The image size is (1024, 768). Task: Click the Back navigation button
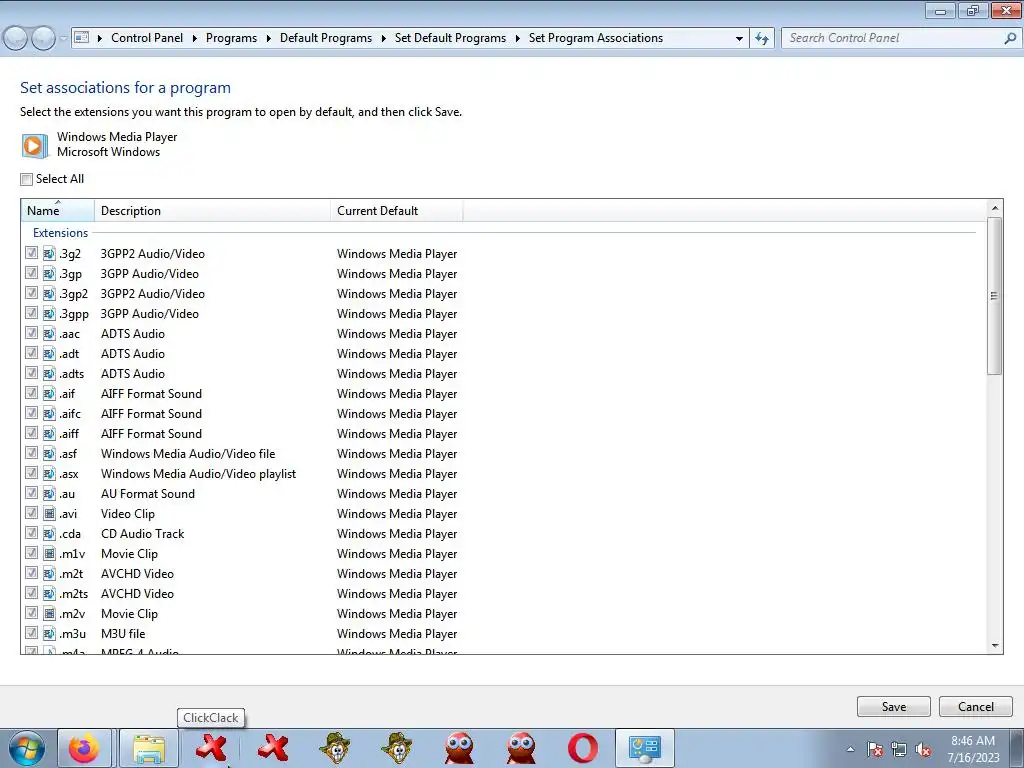[16, 39]
